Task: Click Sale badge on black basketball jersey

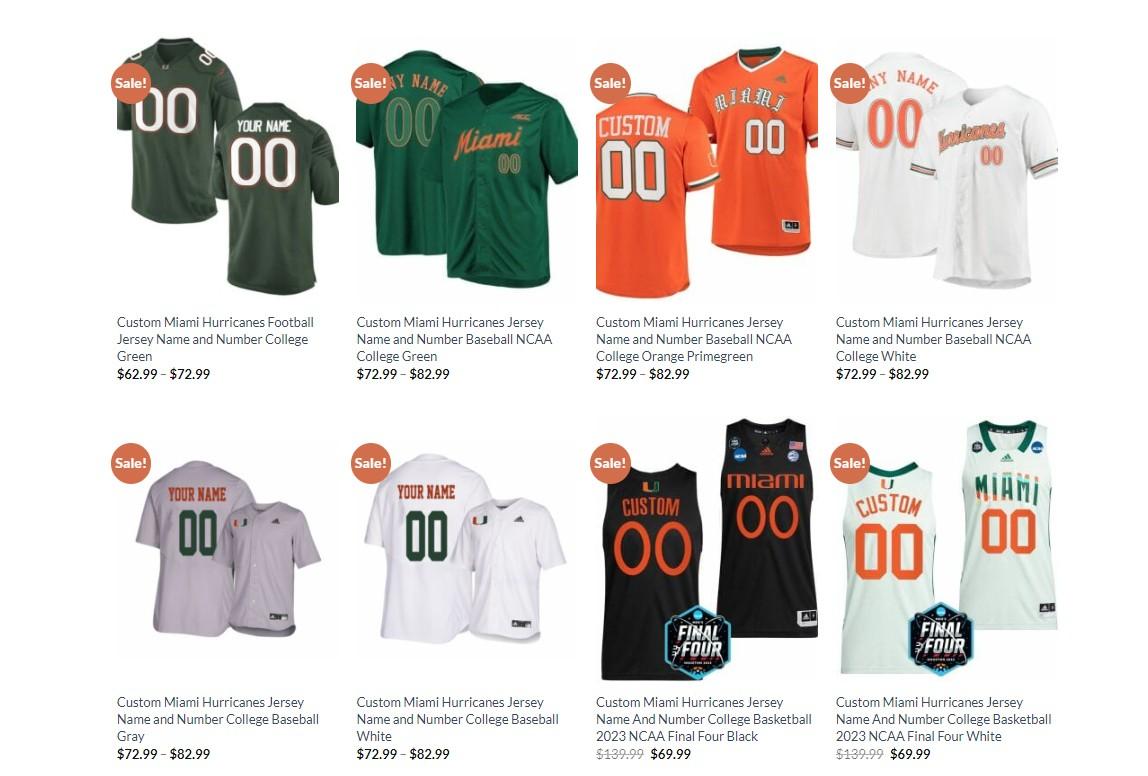Action: [x=610, y=463]
